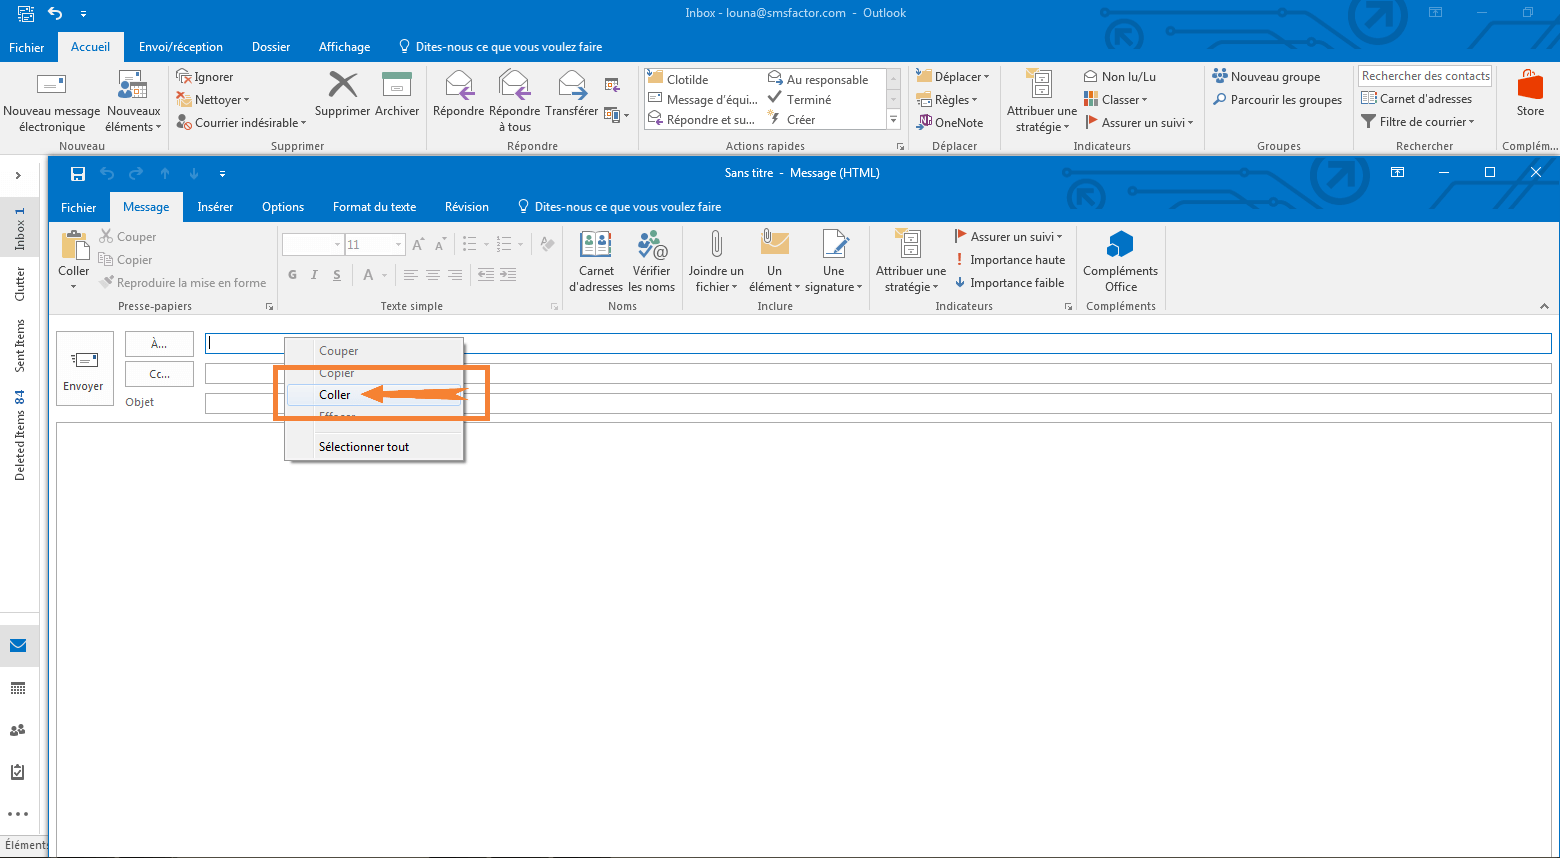Select OneNote in Déplacer group
Screen dimensions: 1560x858
coord(950,123)
